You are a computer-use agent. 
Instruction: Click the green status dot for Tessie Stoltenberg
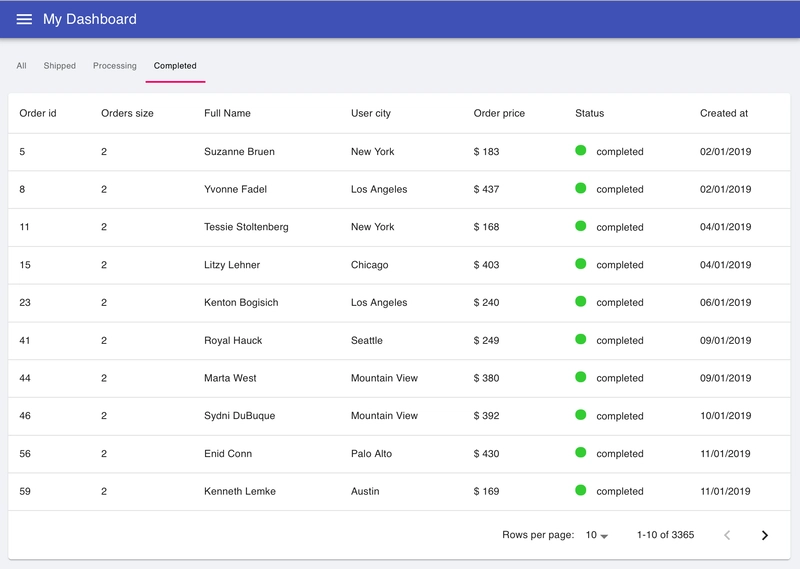pos(581,226)
